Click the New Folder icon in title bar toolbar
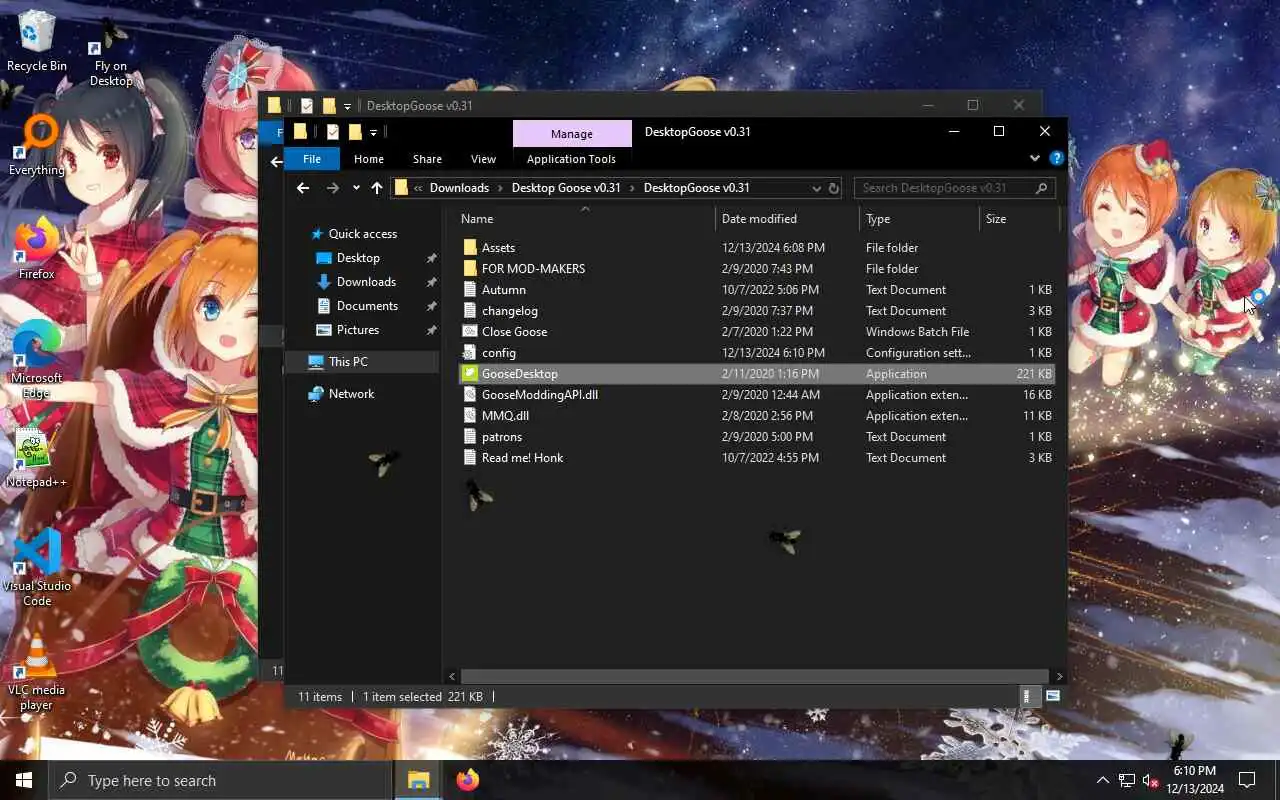Screen dimensions: 1280x800 coord(354,132)
